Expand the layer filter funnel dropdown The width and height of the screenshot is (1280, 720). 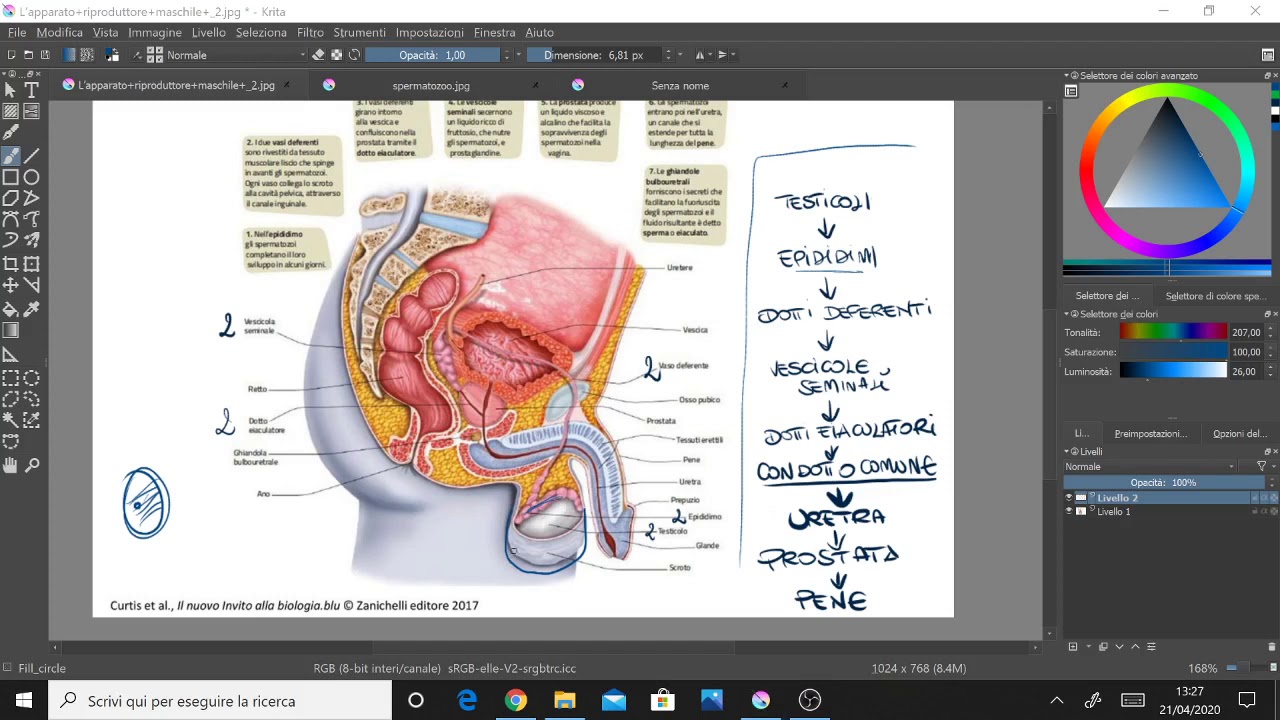point(1263,467)
